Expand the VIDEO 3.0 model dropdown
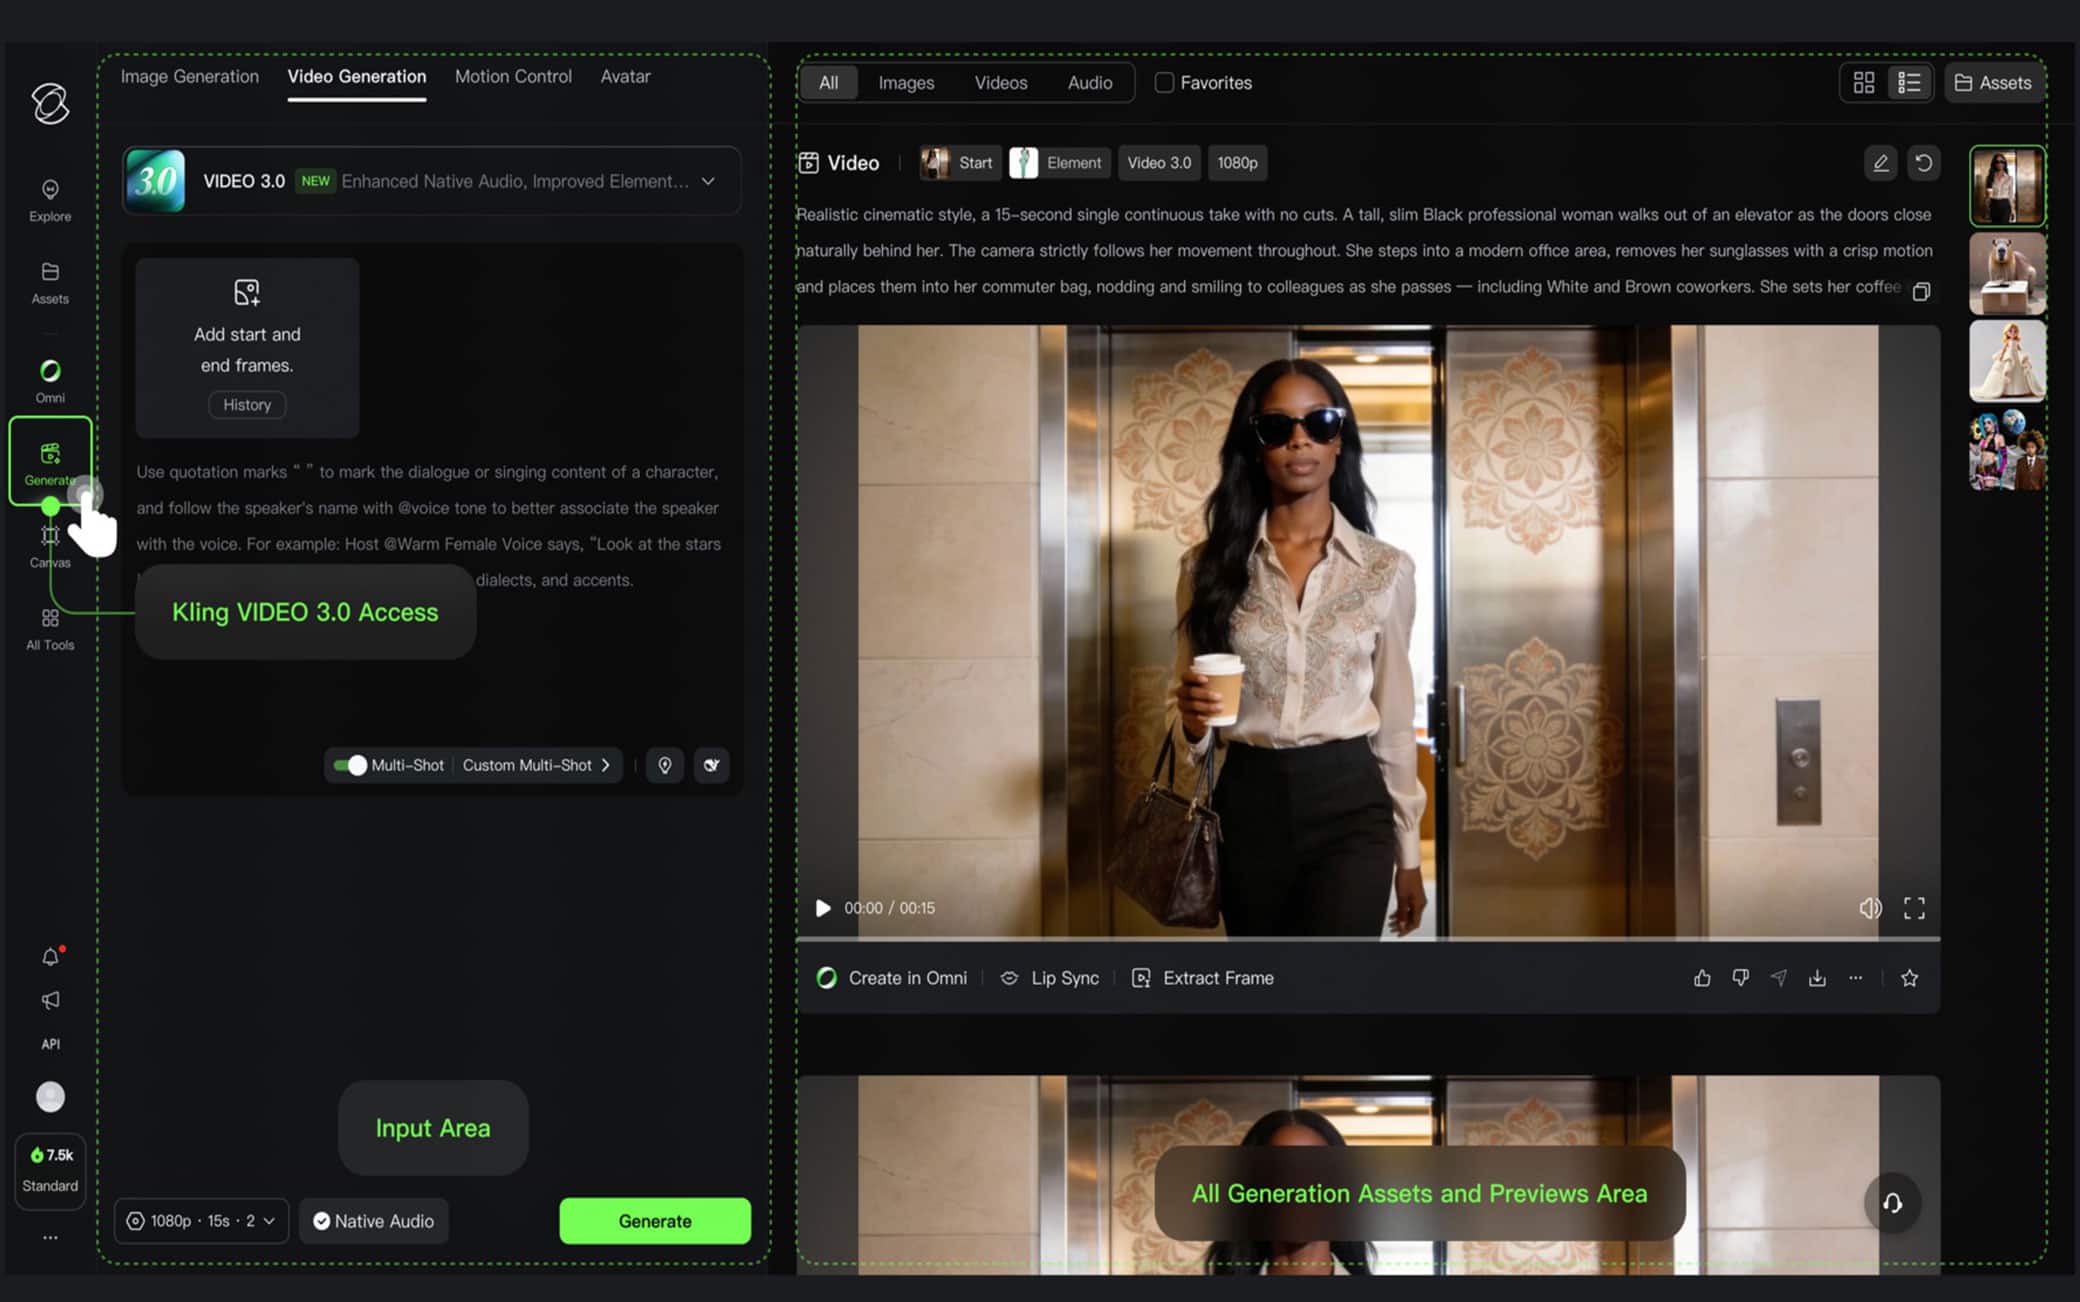 pos(708,181)
